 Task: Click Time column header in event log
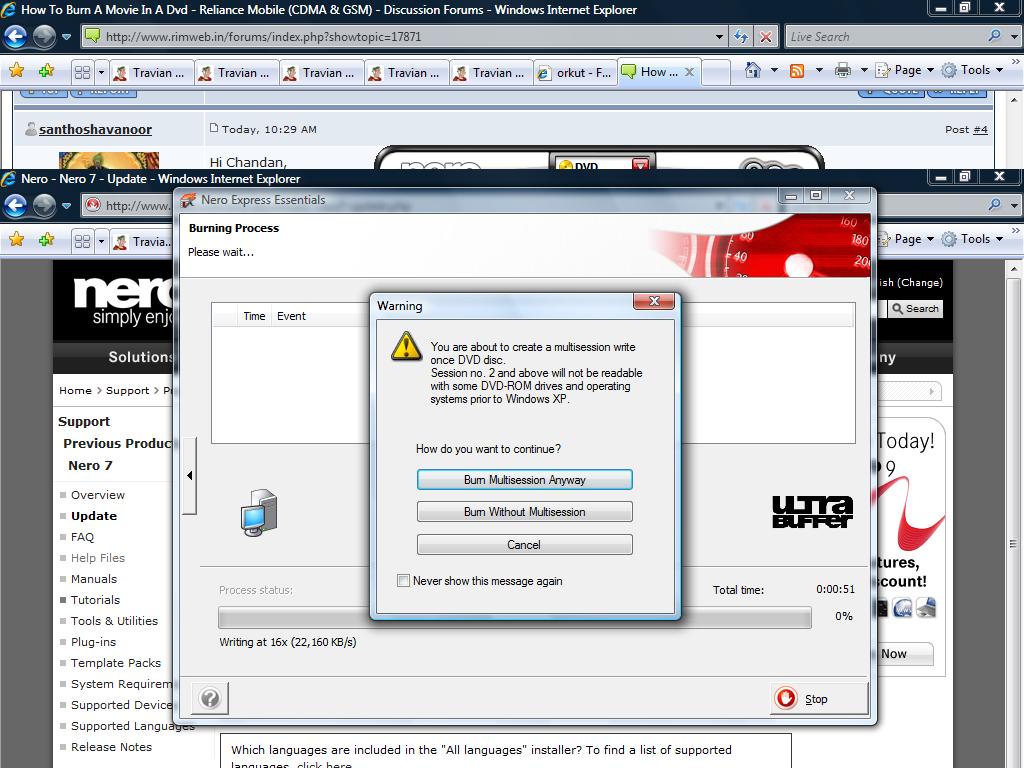(254, 316)
